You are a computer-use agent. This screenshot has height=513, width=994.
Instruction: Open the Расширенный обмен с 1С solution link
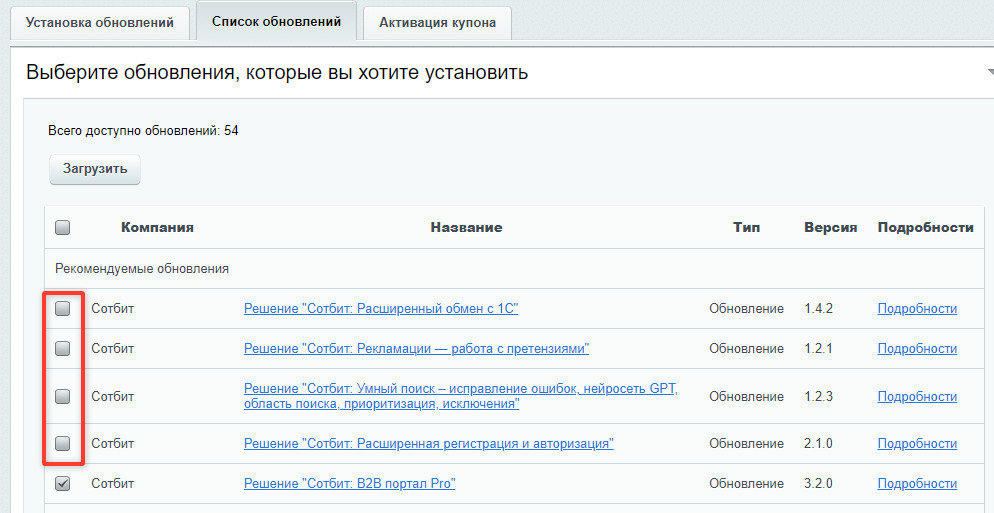click(381, 308)
